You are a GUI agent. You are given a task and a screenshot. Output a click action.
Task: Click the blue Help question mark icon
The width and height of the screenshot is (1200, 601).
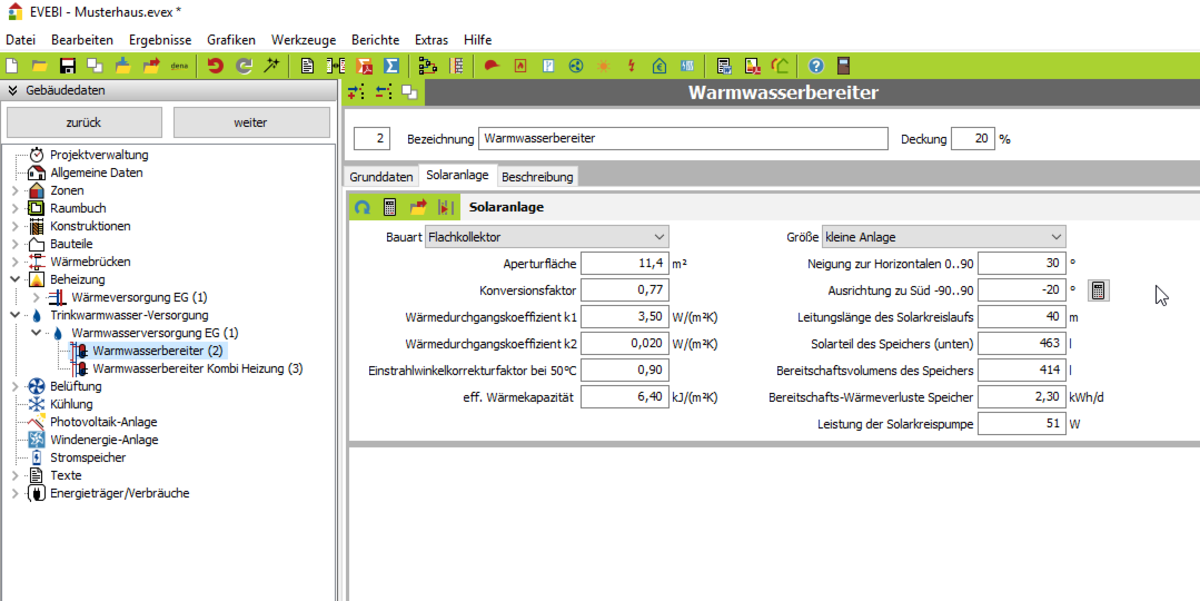(x=816, y=66)
